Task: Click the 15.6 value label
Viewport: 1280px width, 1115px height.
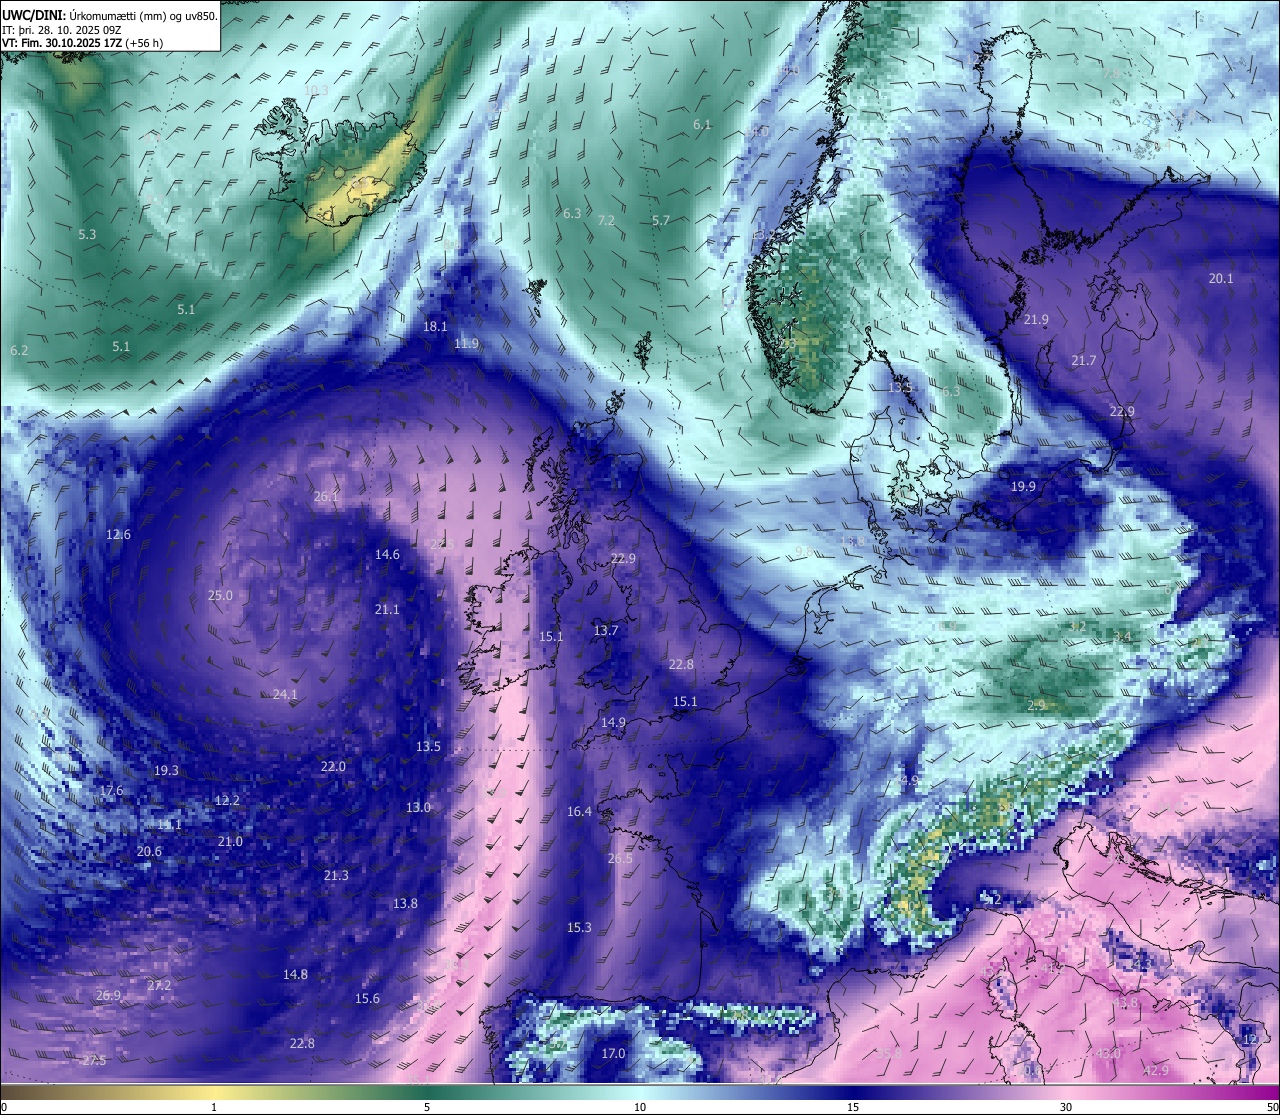Action: (367, 998)
